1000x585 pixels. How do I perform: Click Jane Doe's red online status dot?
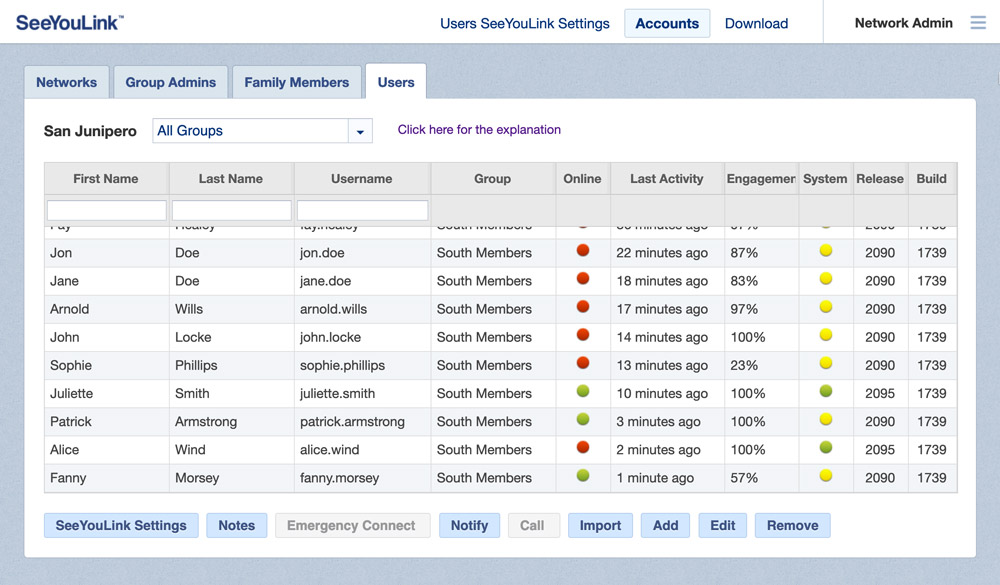[583, 278]
